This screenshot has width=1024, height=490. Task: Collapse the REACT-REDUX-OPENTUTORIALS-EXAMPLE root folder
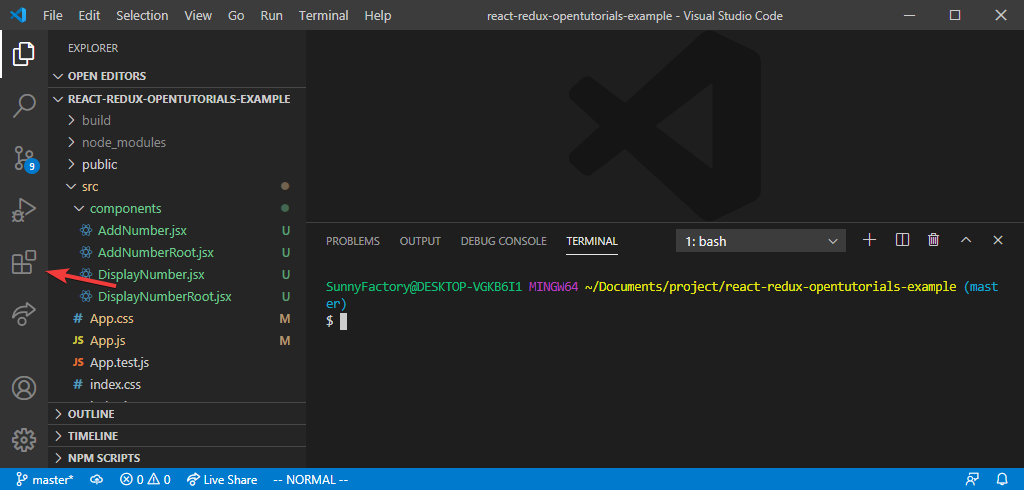(x=177, y=99)
